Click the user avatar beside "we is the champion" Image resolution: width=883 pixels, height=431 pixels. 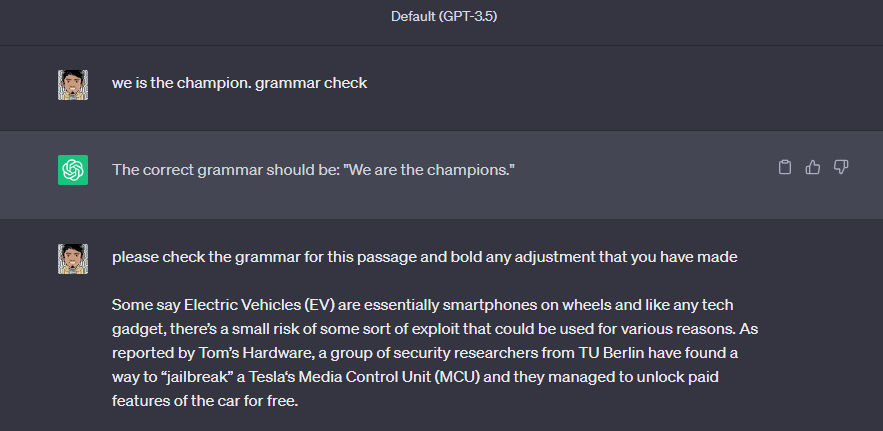point(73,85)
